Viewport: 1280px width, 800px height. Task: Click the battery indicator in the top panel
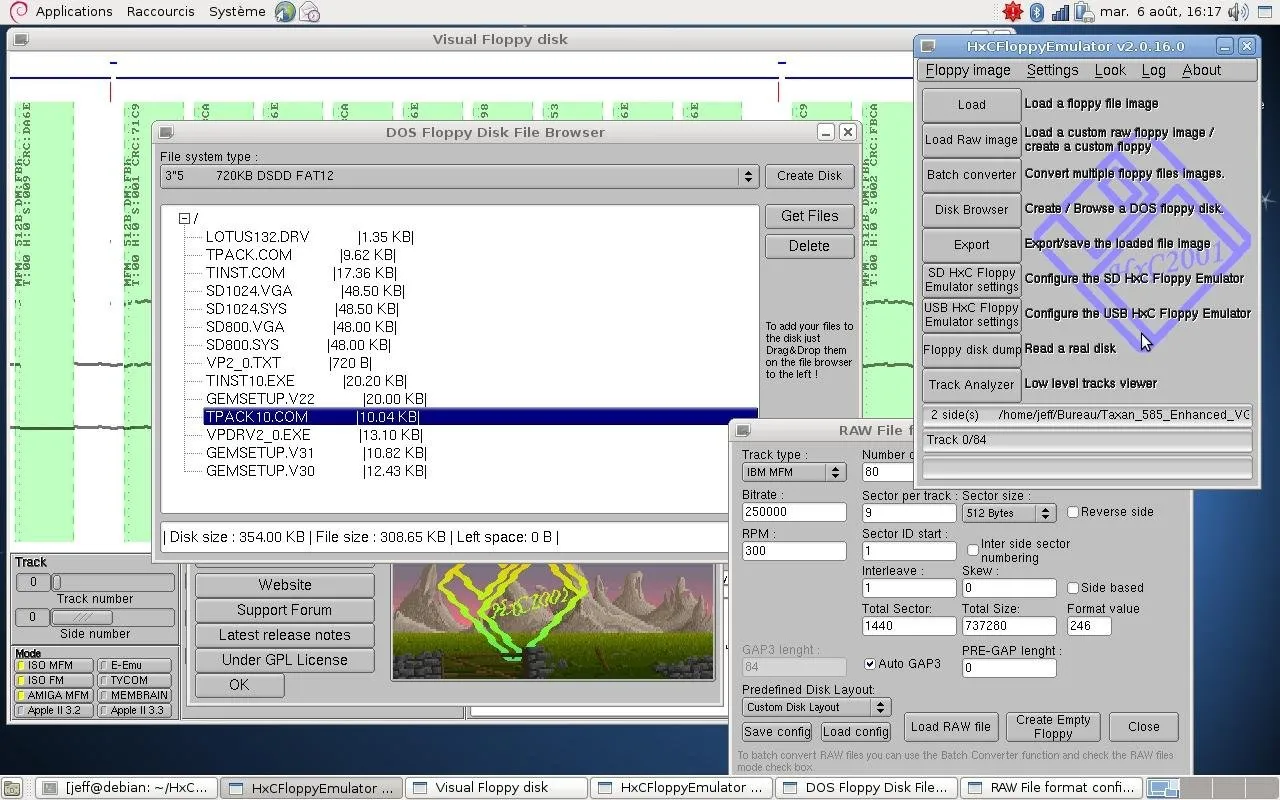tap(1081, 11)
